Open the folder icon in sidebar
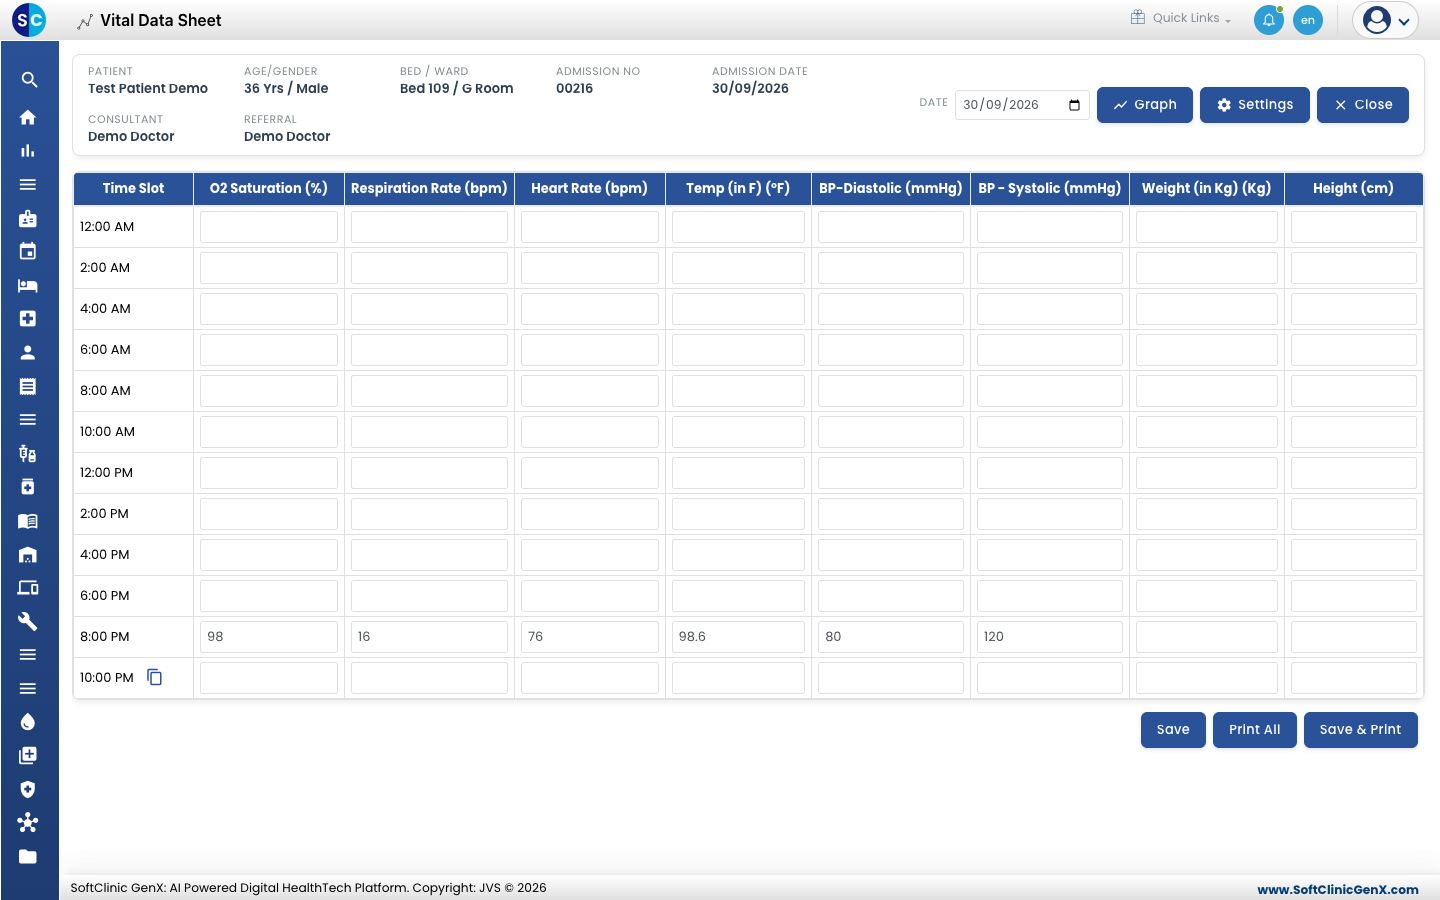The image size is (1440, 900). click(28, 857)
